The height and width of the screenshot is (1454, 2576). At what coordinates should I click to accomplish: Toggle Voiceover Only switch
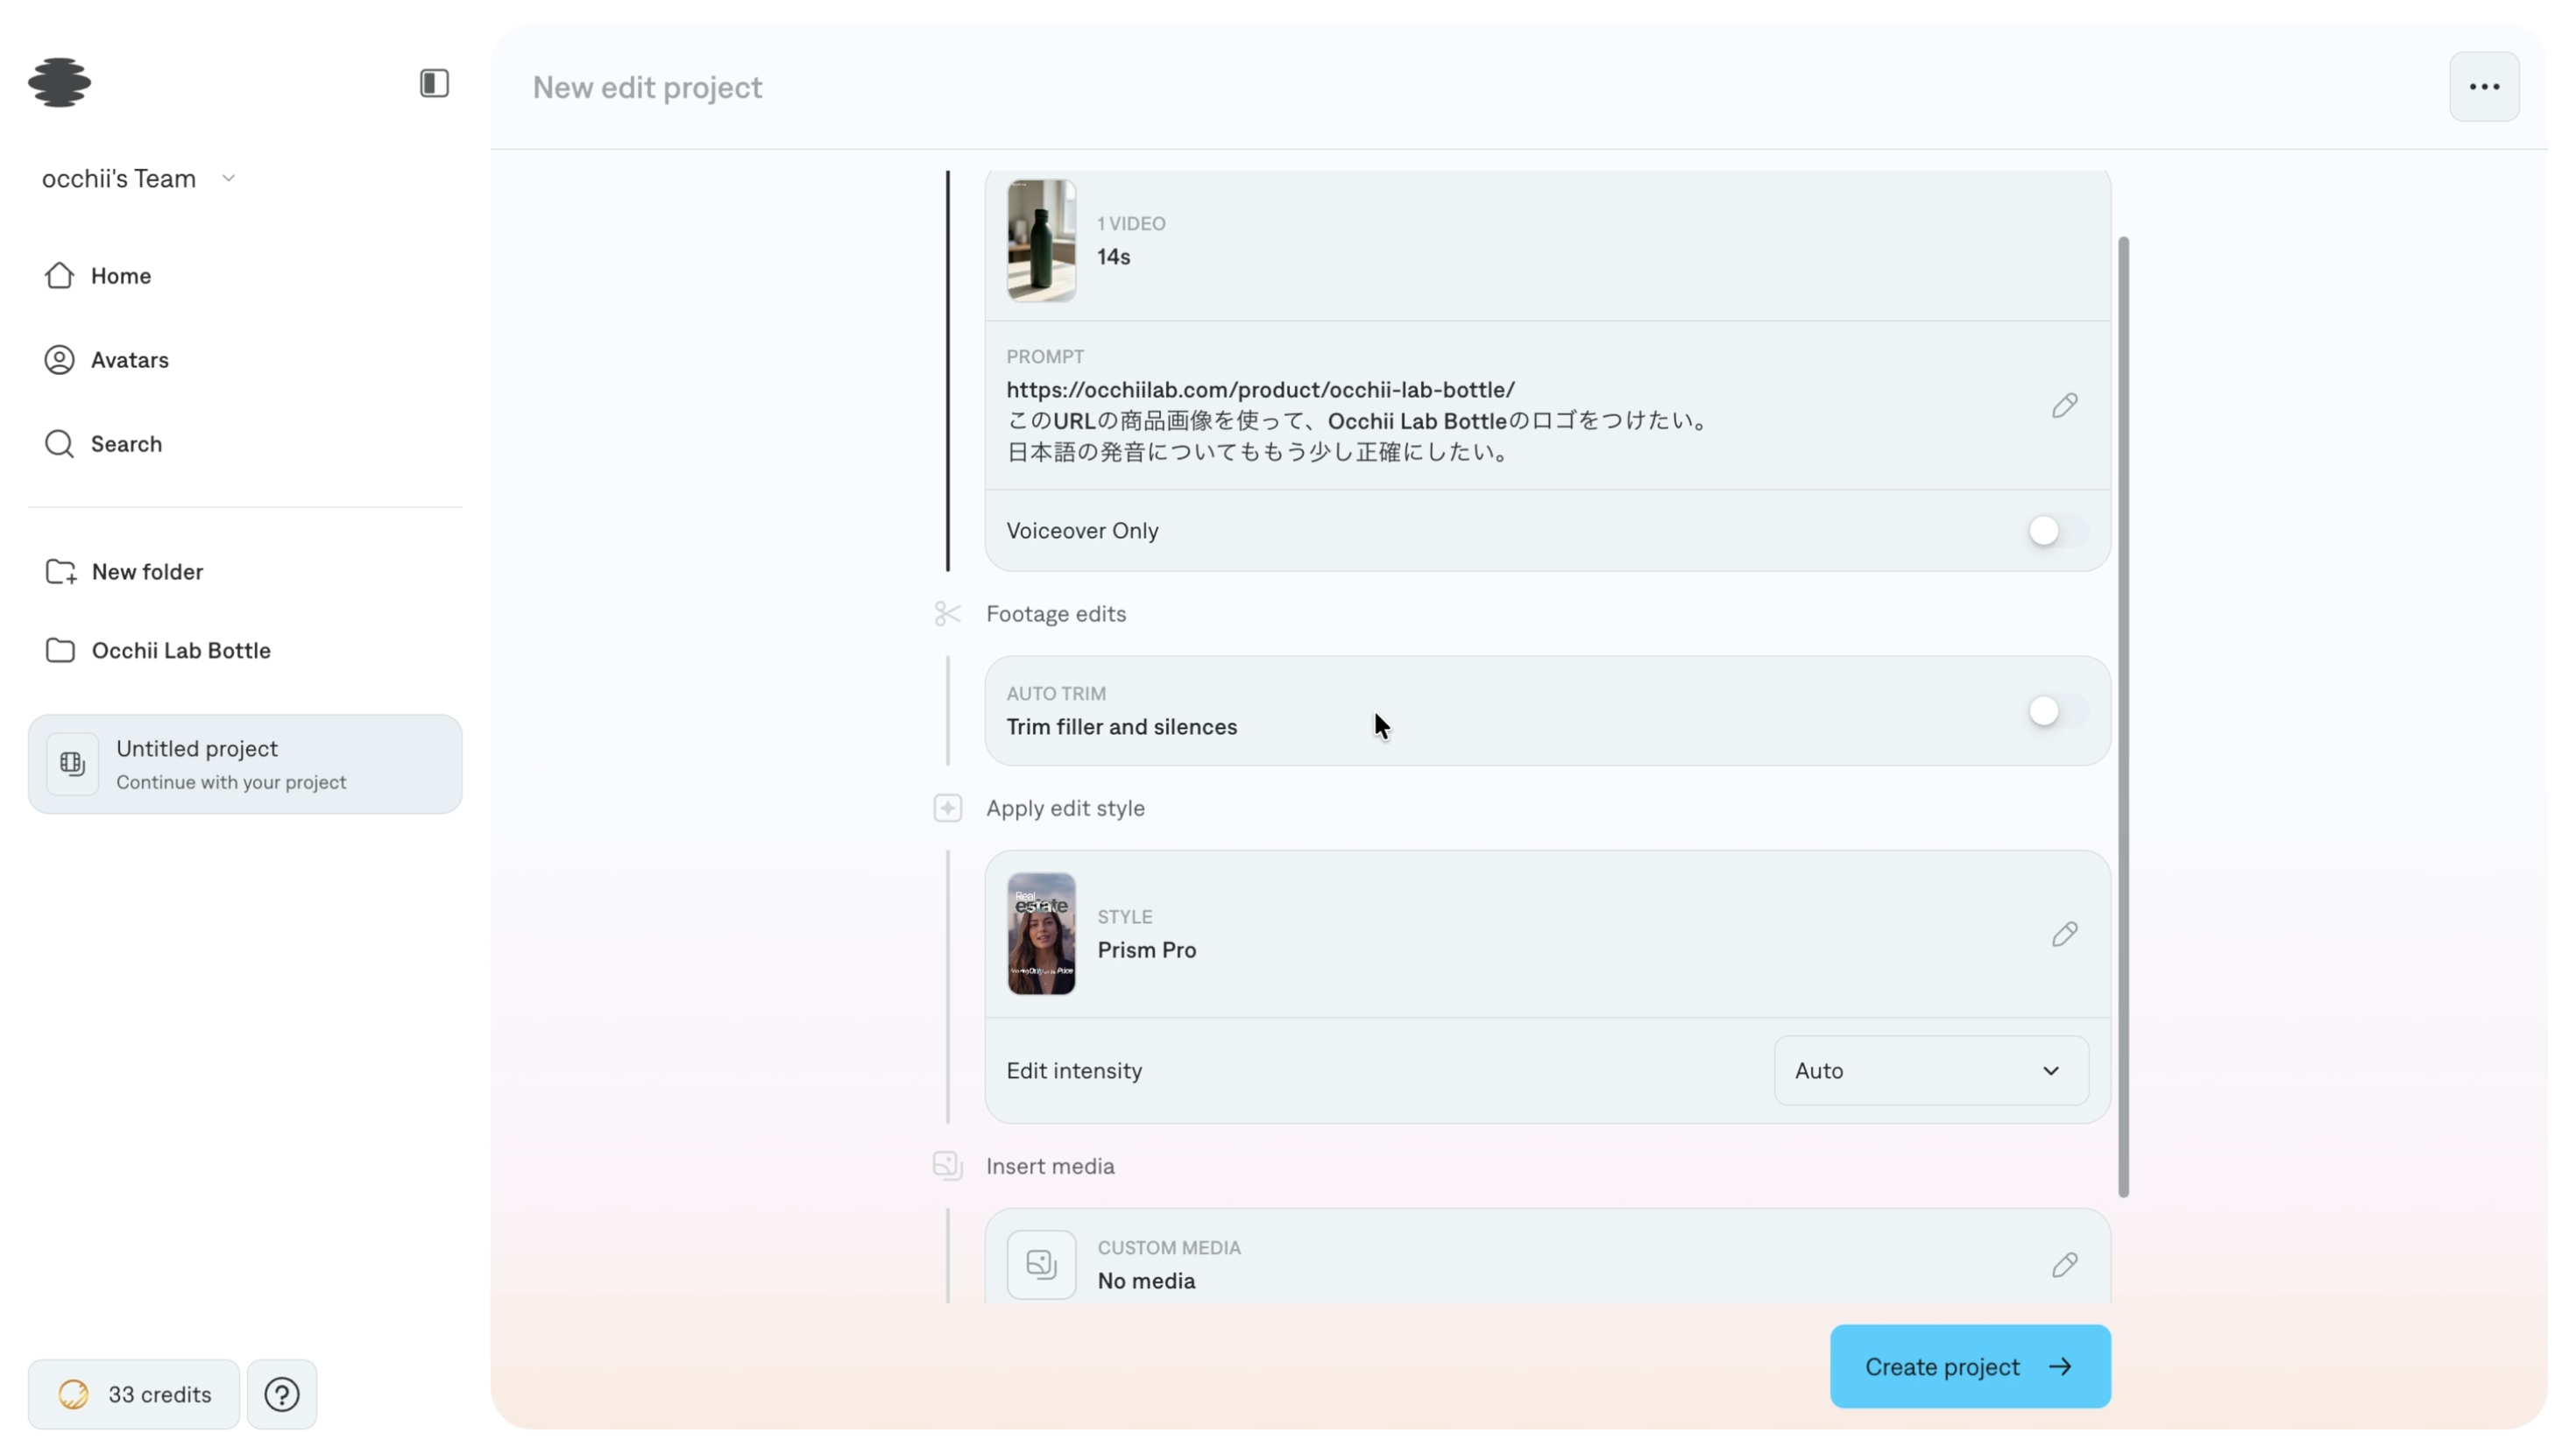pos(2057,531)
